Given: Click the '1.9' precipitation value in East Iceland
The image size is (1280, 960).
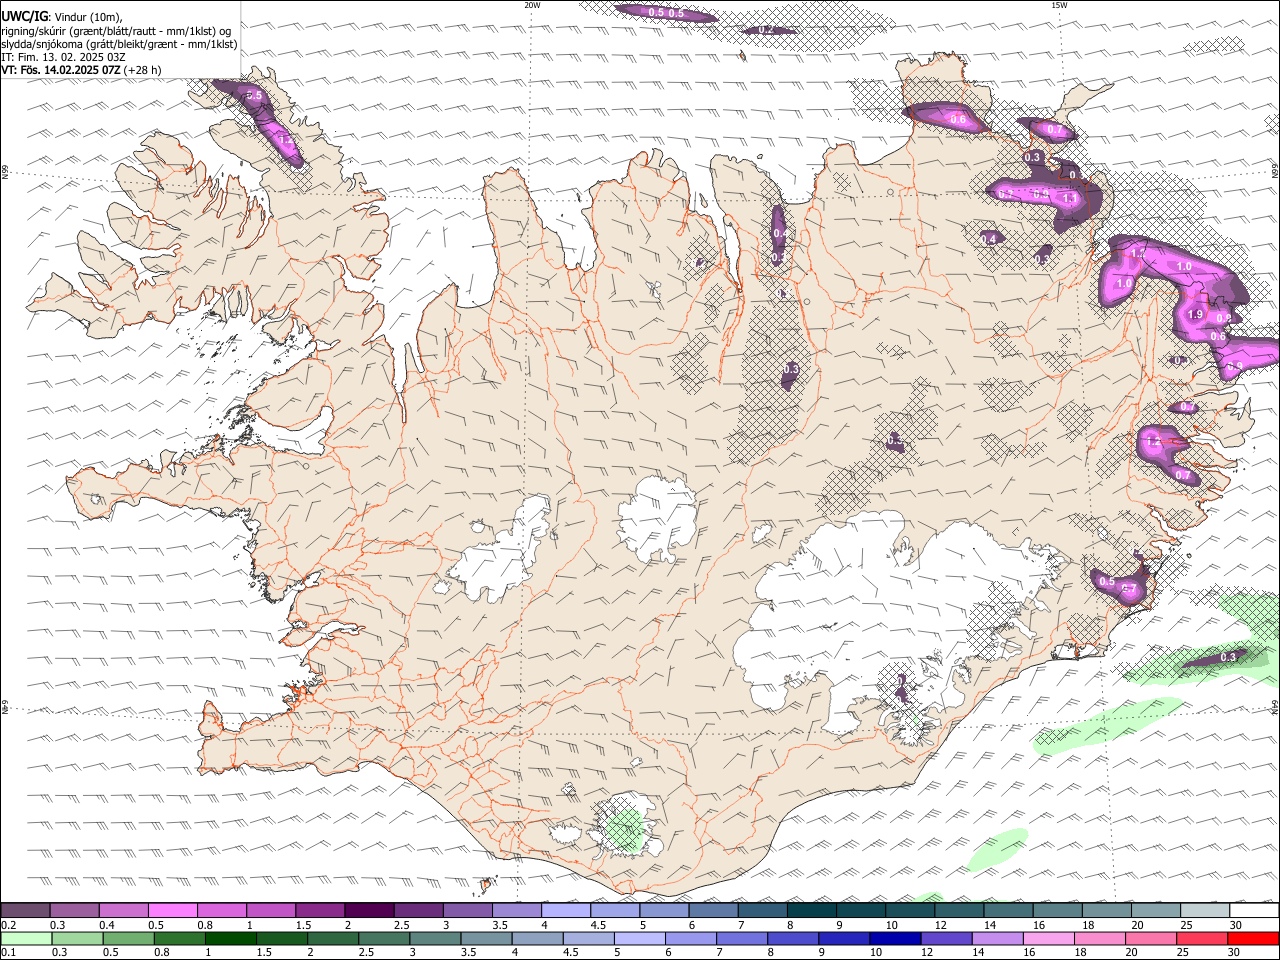Looking at the screenshot, I should click(1195, 314).
